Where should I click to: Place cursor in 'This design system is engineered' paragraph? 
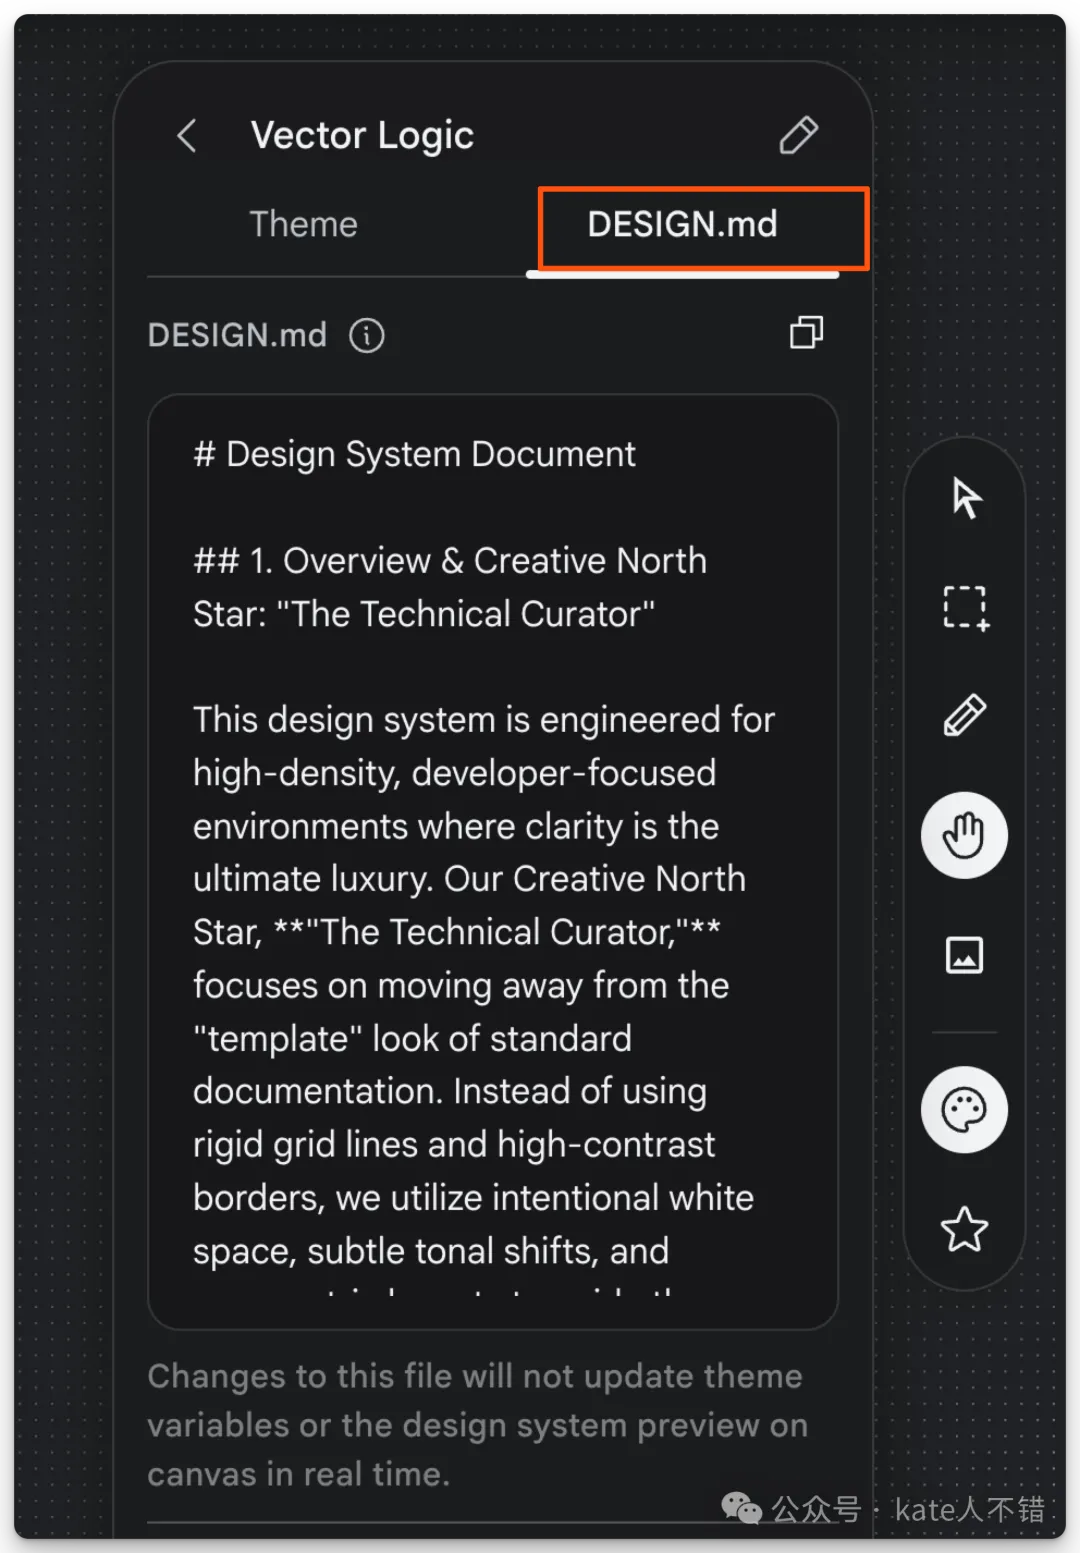click(483, 720)
